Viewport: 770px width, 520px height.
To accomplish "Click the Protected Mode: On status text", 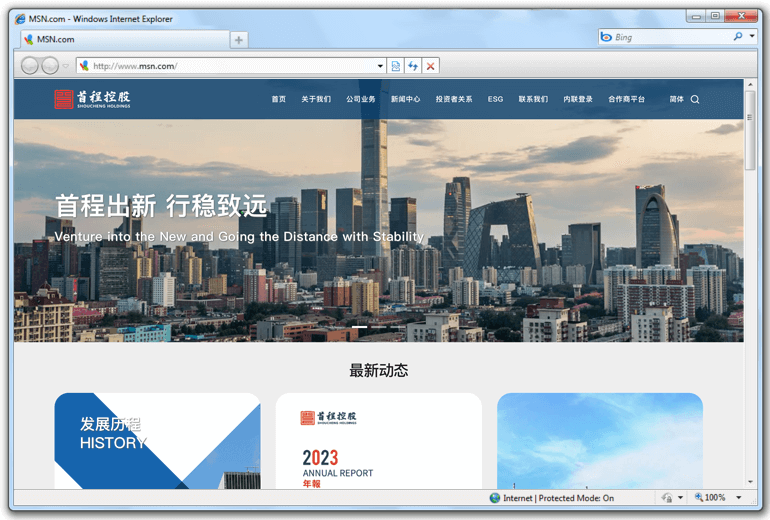I will click(x=577, y=498).
